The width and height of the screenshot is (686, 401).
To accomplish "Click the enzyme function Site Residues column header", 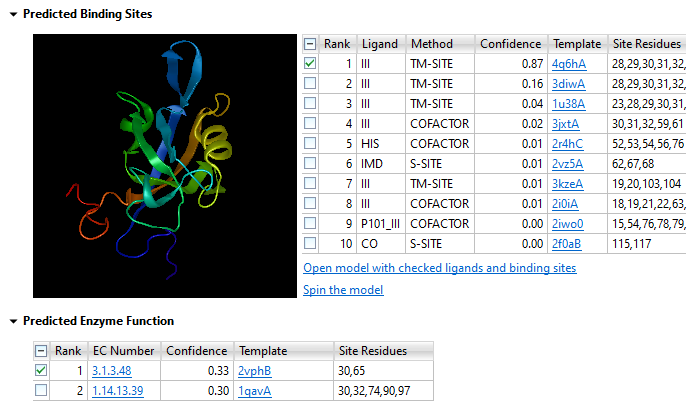I will [x=384, y=351].
